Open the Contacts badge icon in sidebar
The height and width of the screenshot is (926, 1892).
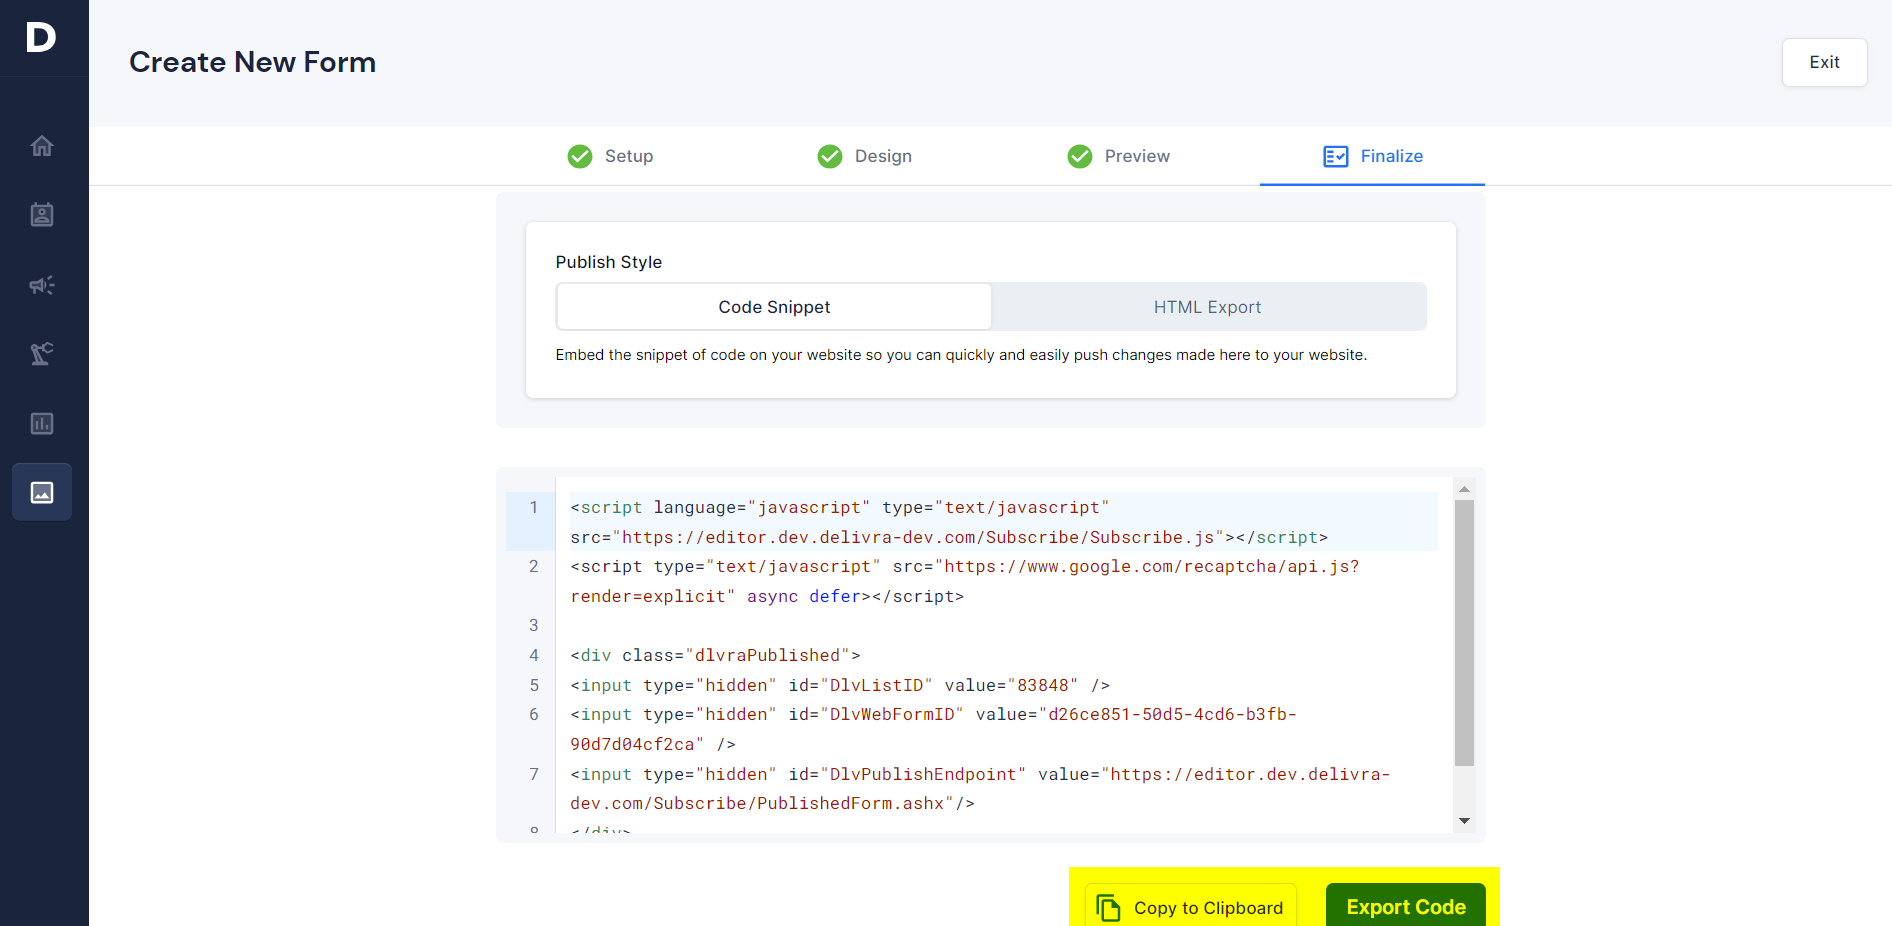click(x=42, y=215)
